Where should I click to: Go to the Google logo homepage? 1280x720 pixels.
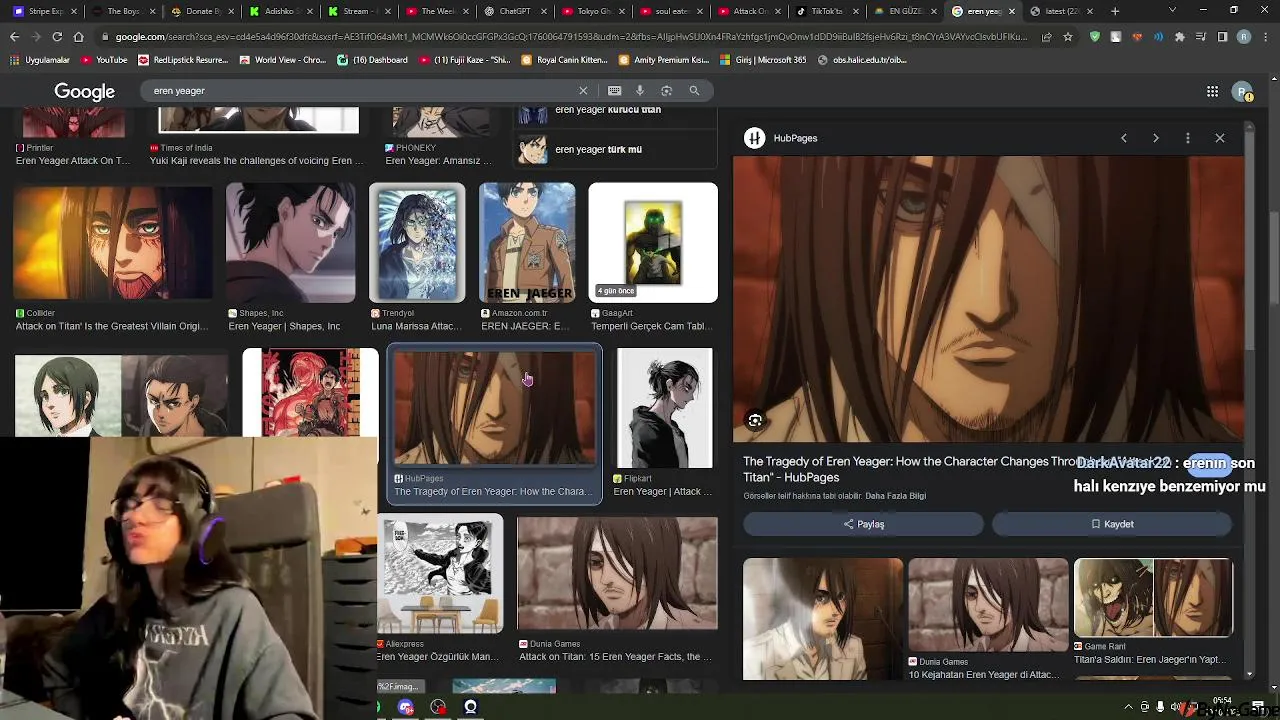[x=84, y=91]
